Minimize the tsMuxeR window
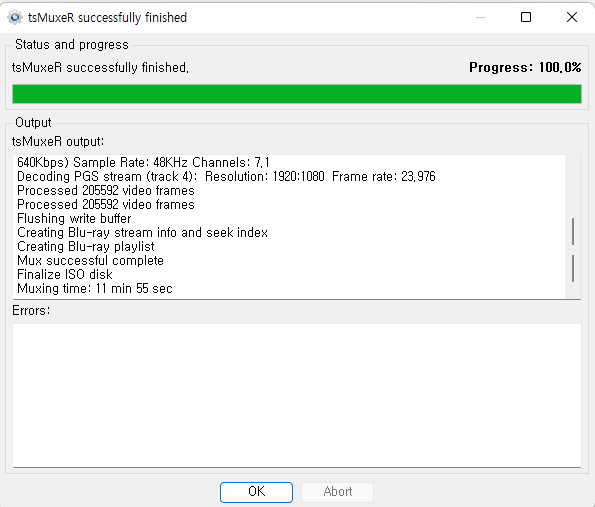The image size is (595, 507). tap(481, 17)
